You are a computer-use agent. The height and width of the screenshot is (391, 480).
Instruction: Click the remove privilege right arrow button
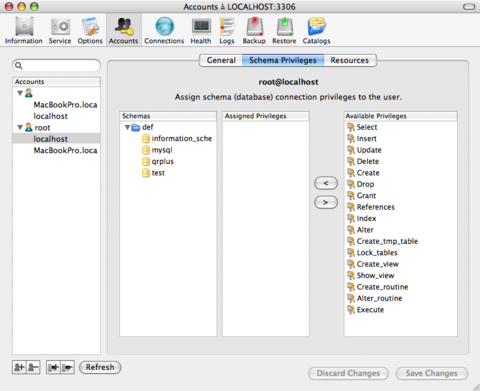[326, 203]
